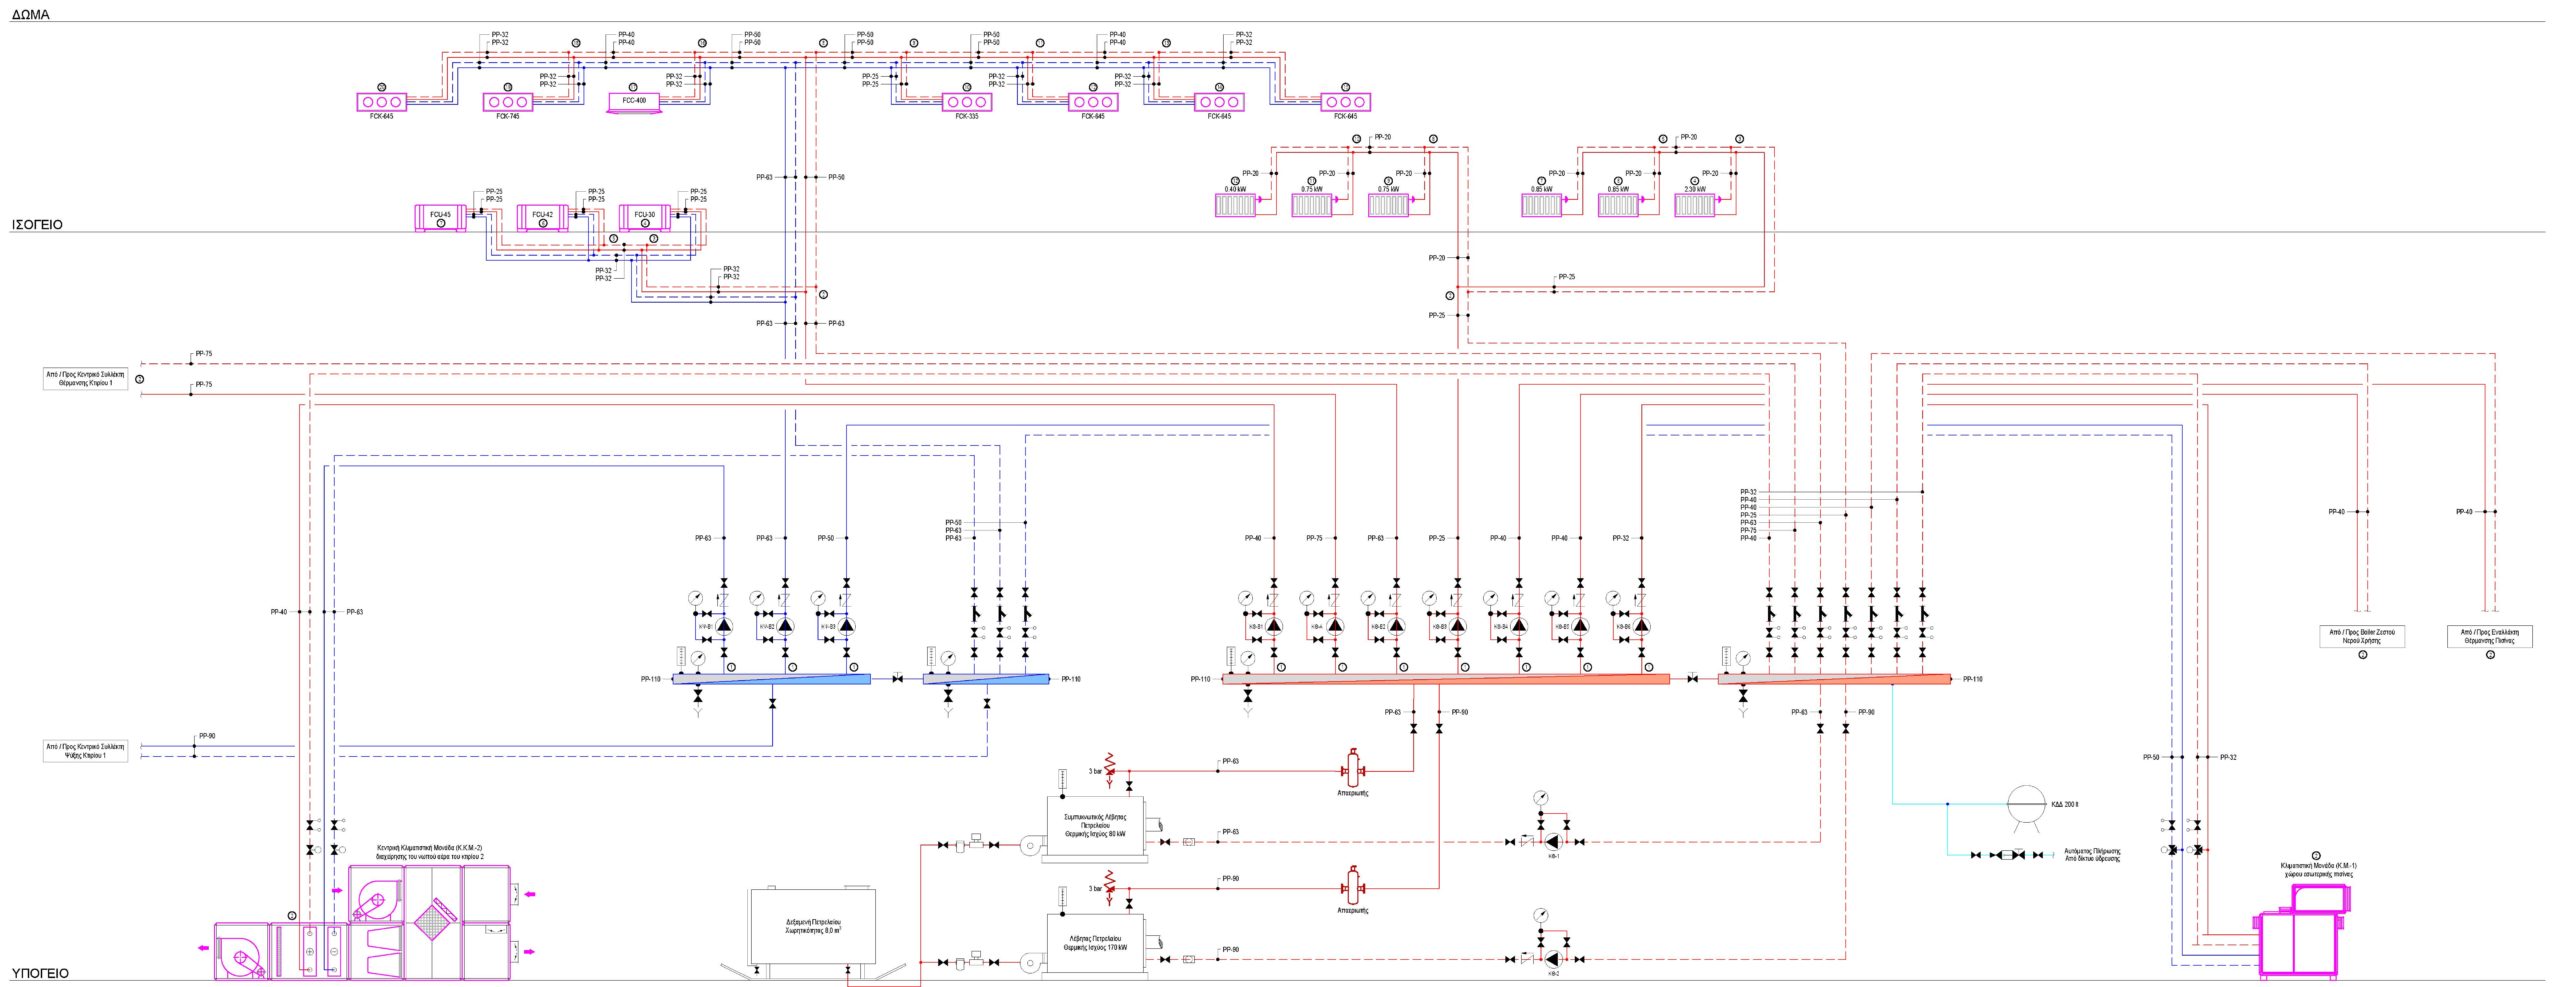
Task: Select the 2.30 kW radiator symbol
Action: coord(1694,205)
